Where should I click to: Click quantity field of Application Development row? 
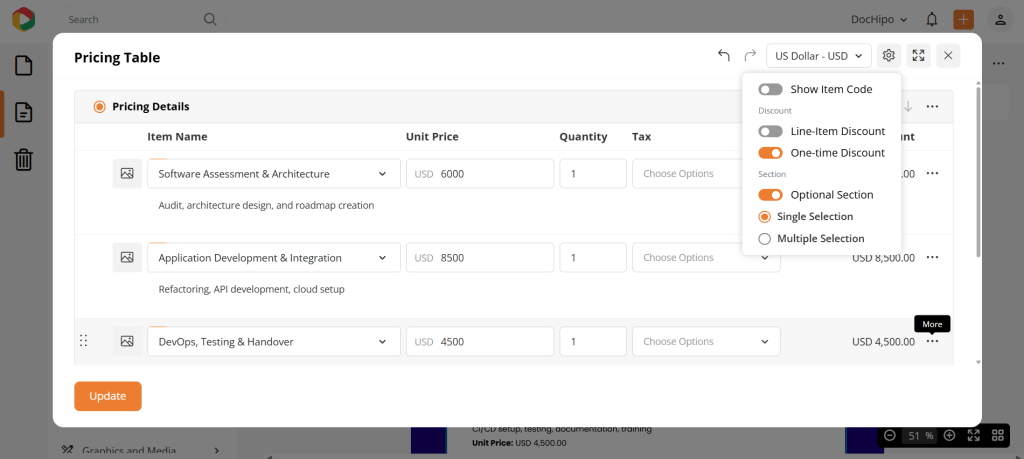(593, 257)
